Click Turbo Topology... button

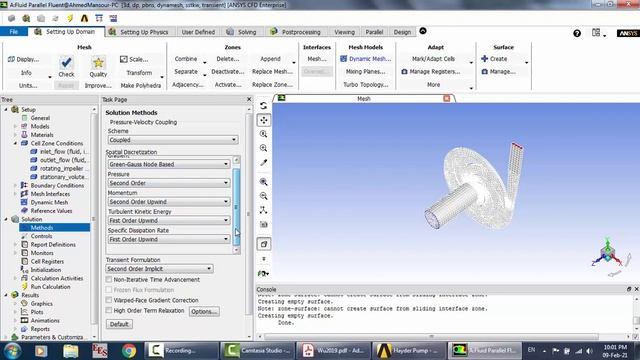[366, 84]
